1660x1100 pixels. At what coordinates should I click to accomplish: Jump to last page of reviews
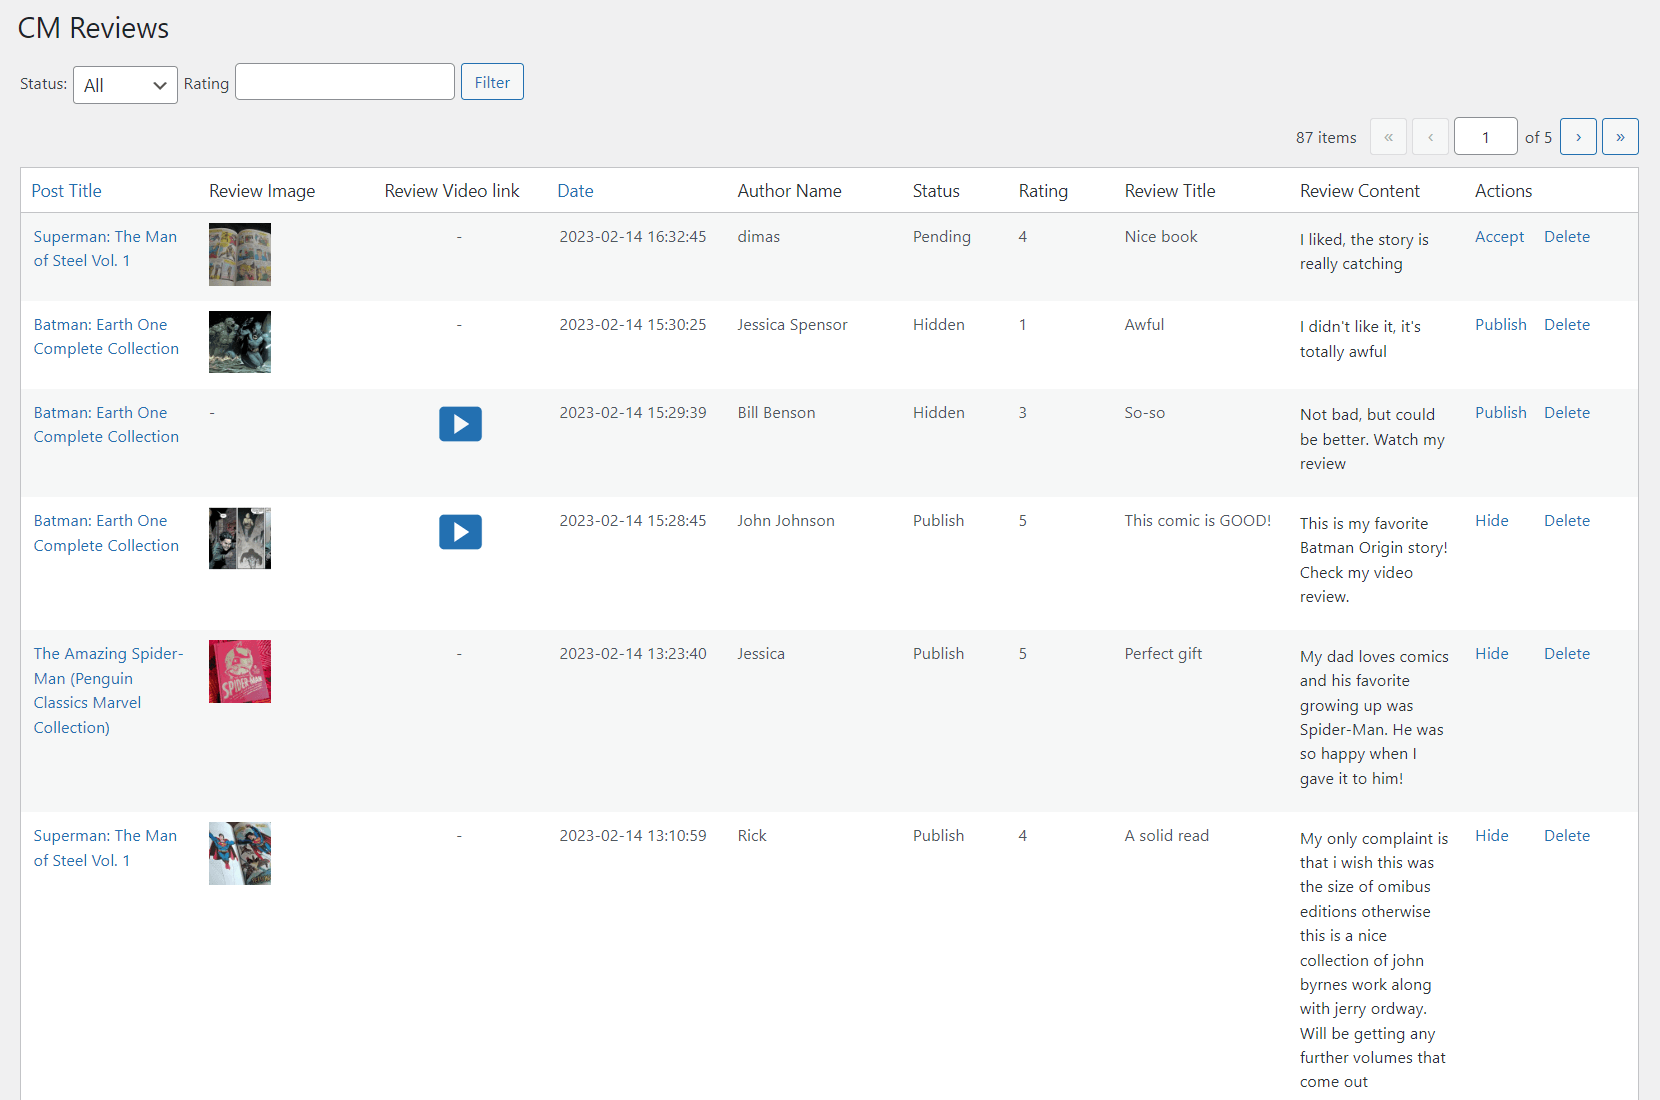coord(1620,137)
